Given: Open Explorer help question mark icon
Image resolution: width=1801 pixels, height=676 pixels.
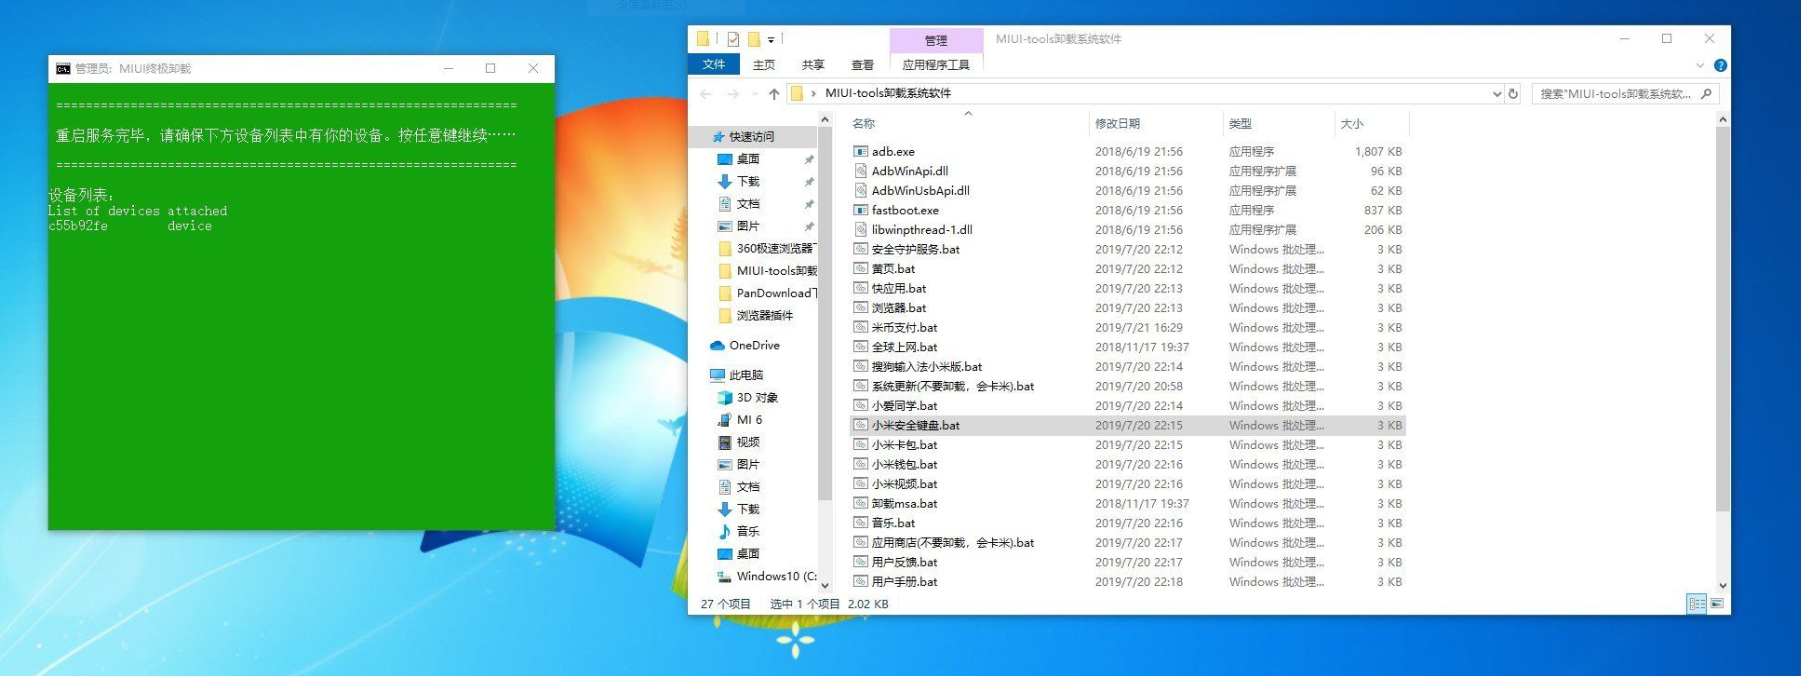Looking at the screenshot, I should 1720,65.
